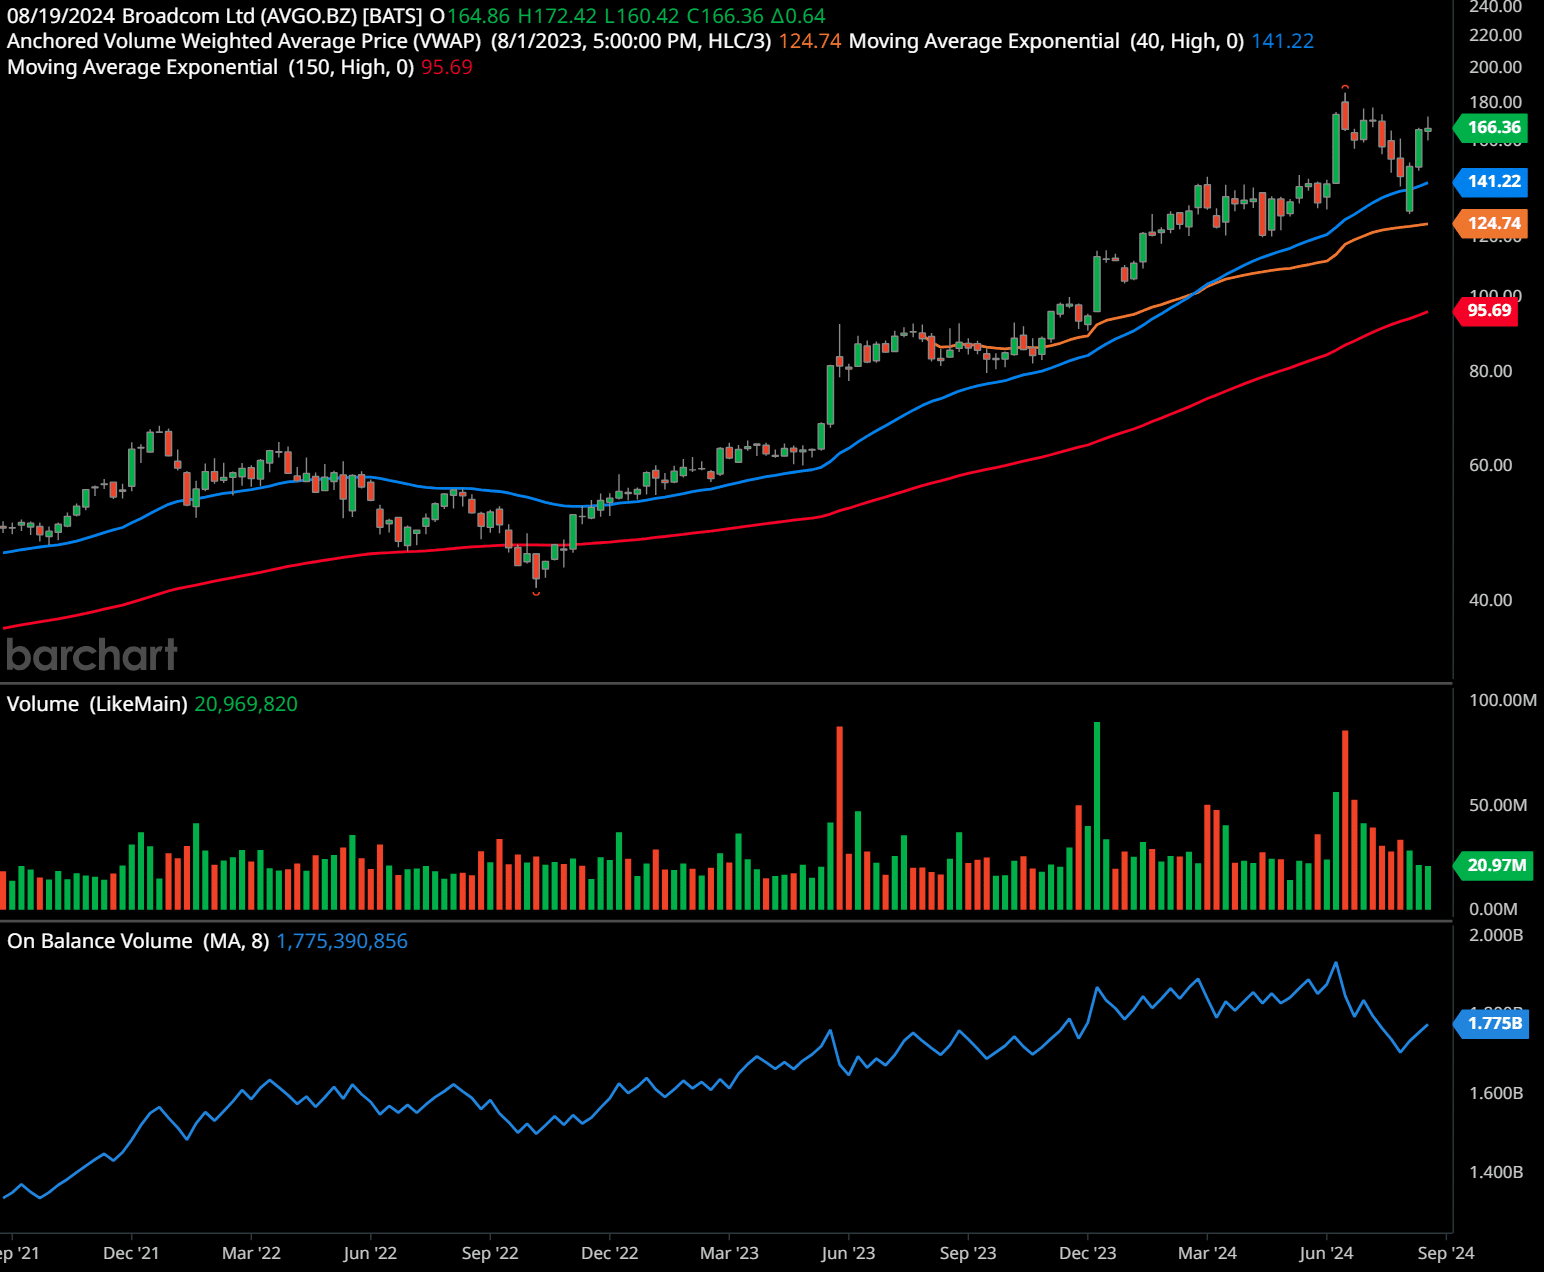1544x1272 pixels.
Task: Click the Dec '23 date axis label
Action: click(1088, 1253)
